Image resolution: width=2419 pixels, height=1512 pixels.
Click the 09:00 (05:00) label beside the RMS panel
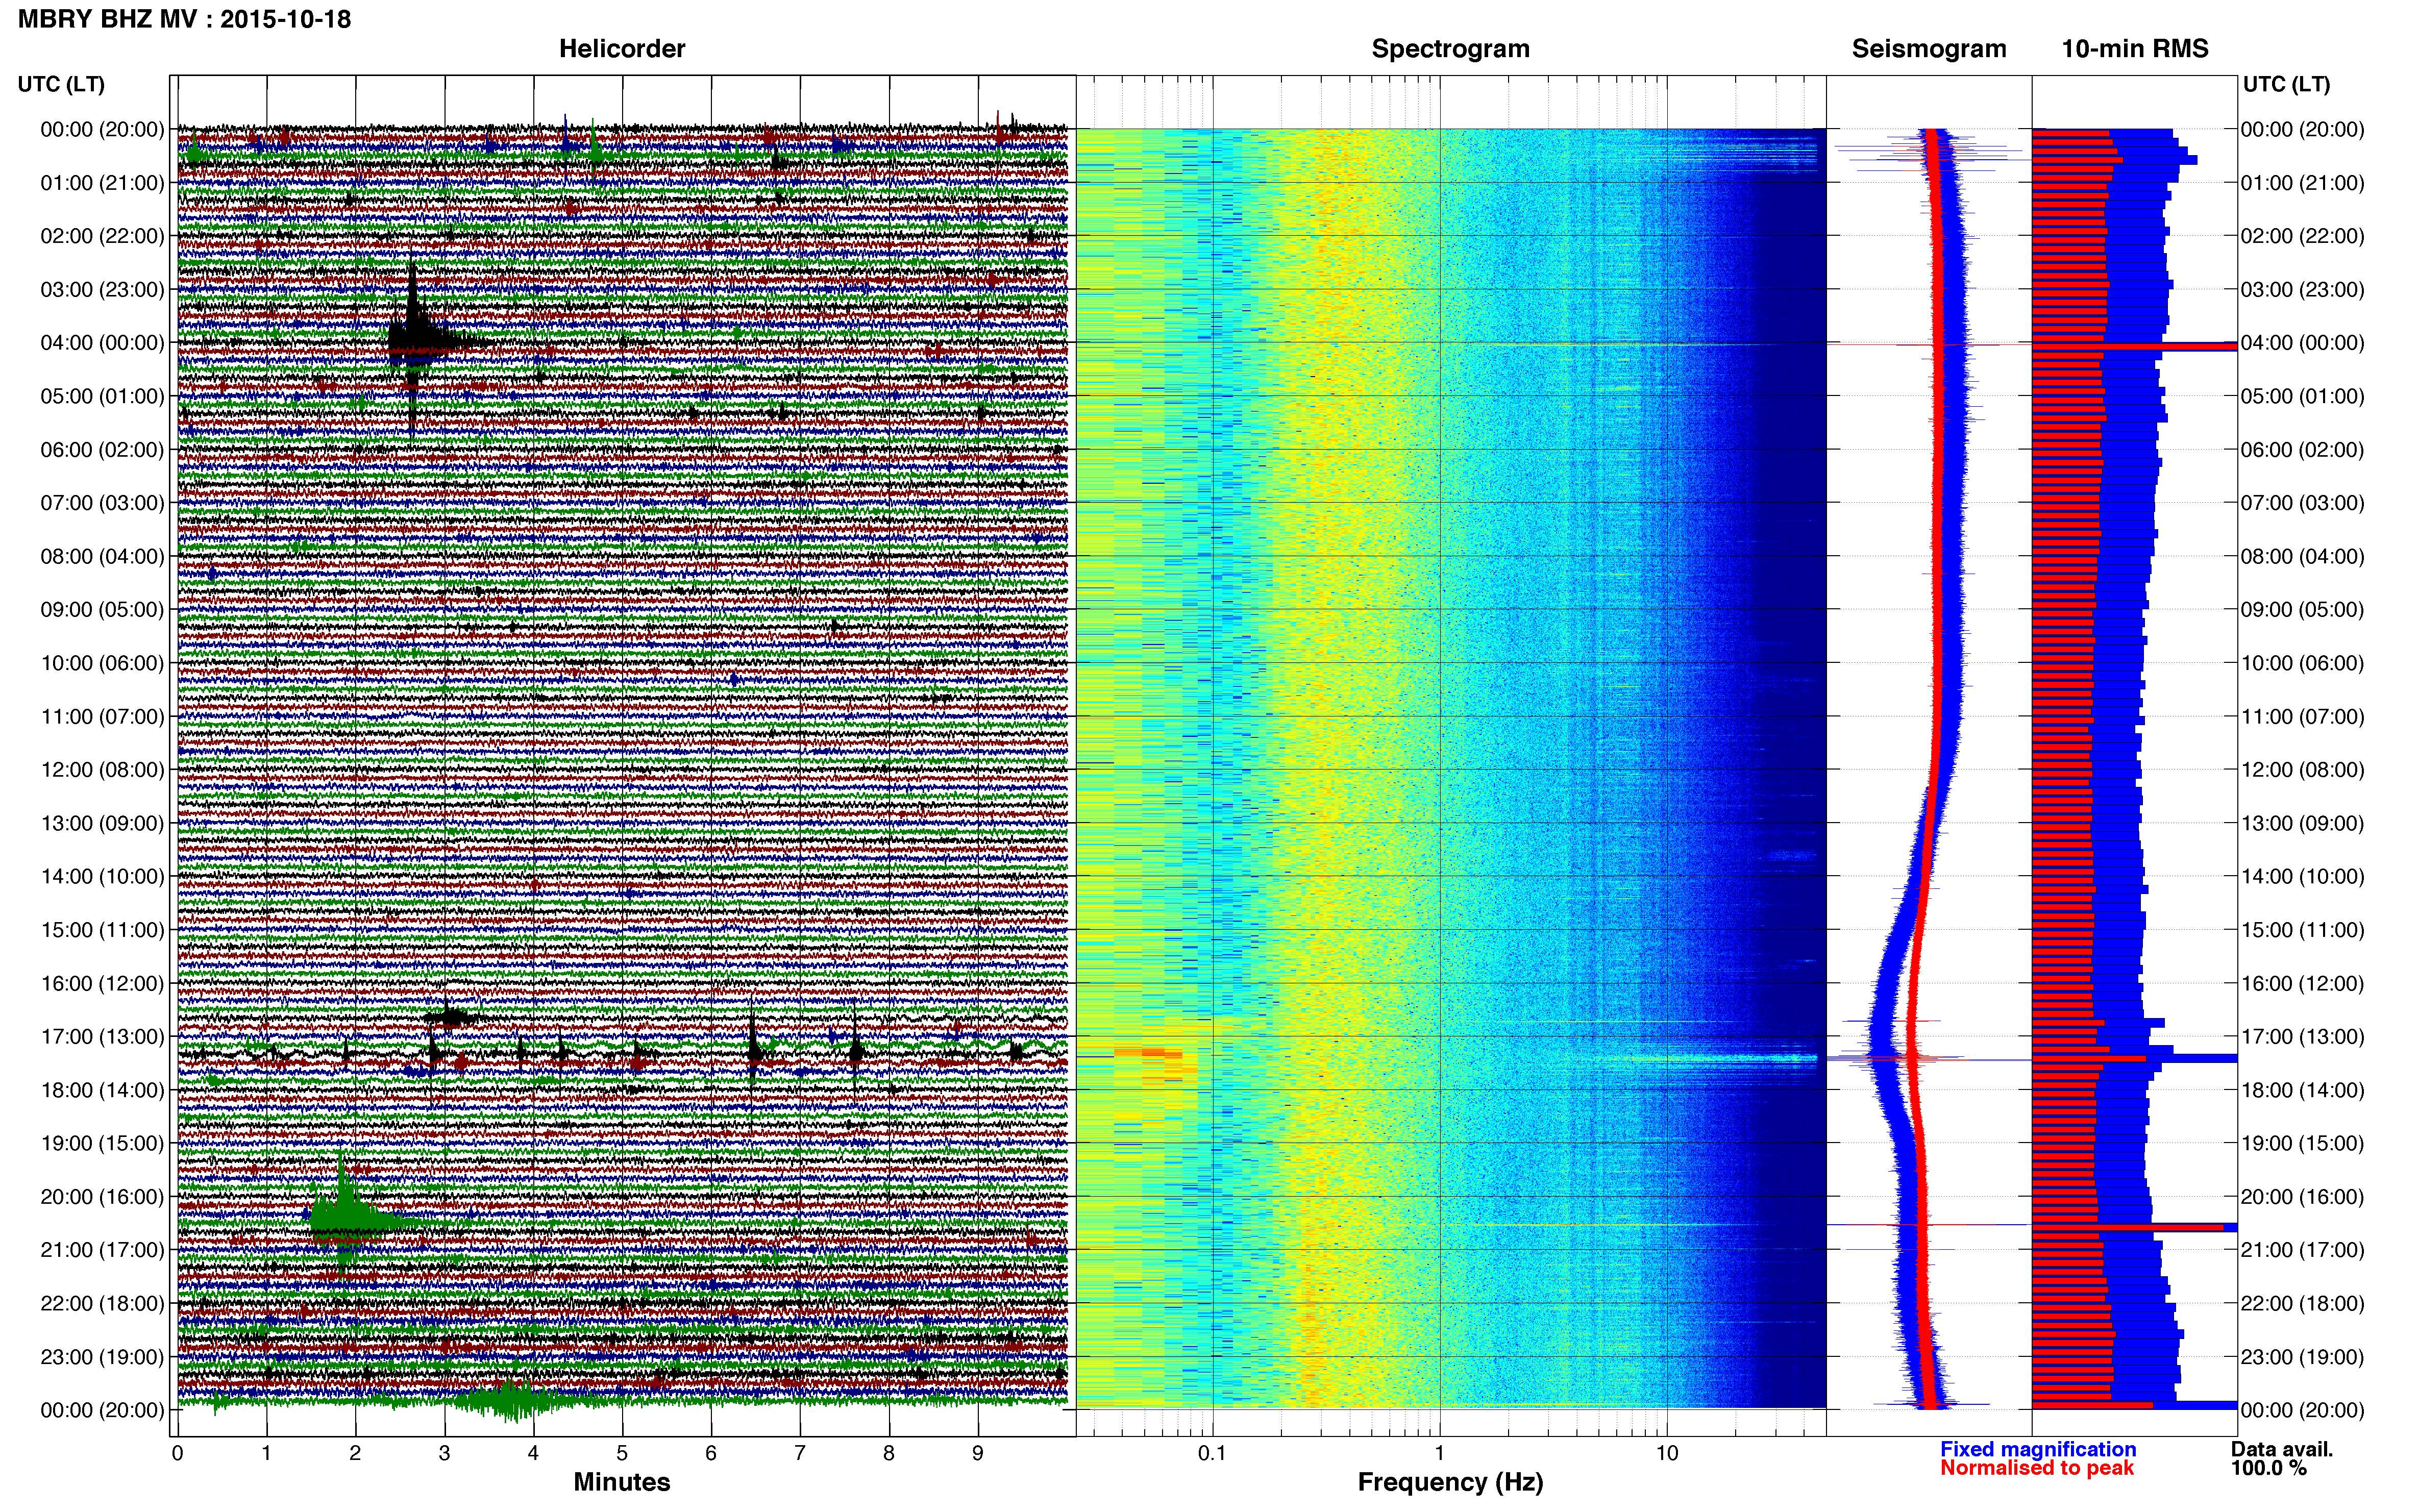point(2302,610)
